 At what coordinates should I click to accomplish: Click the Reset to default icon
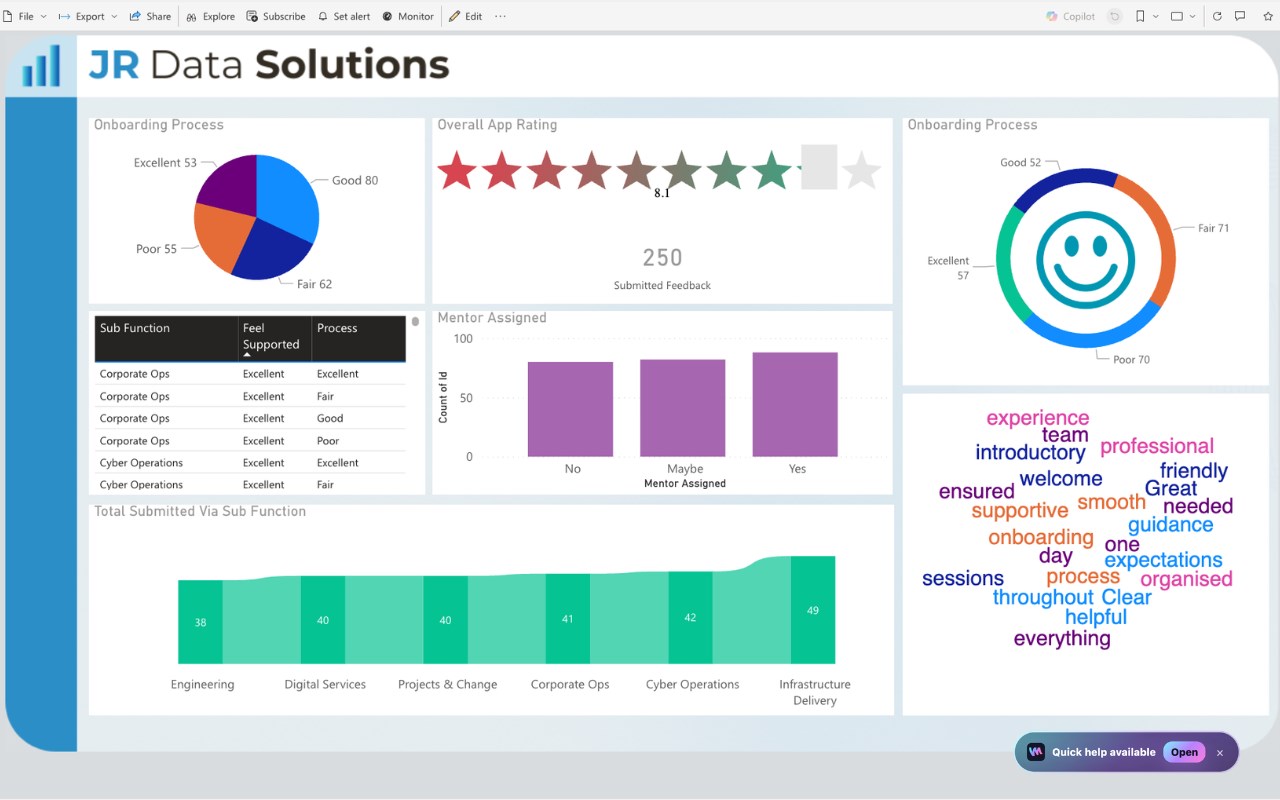1114,16
